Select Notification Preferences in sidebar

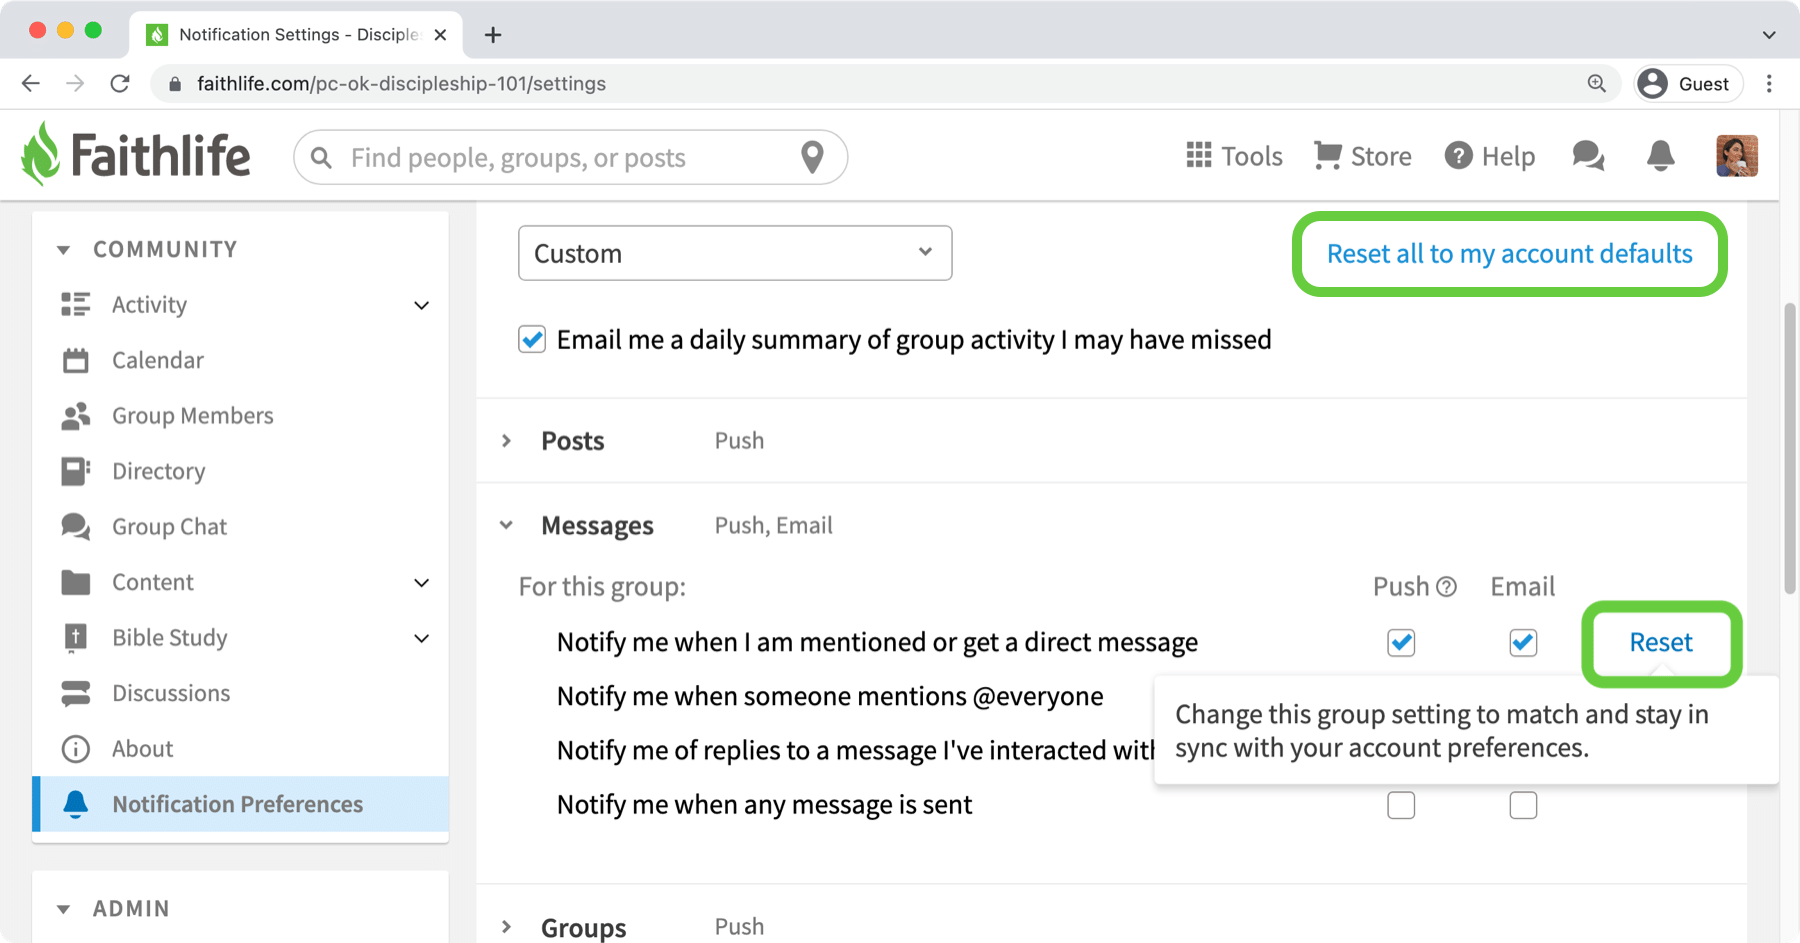(240, 804)
